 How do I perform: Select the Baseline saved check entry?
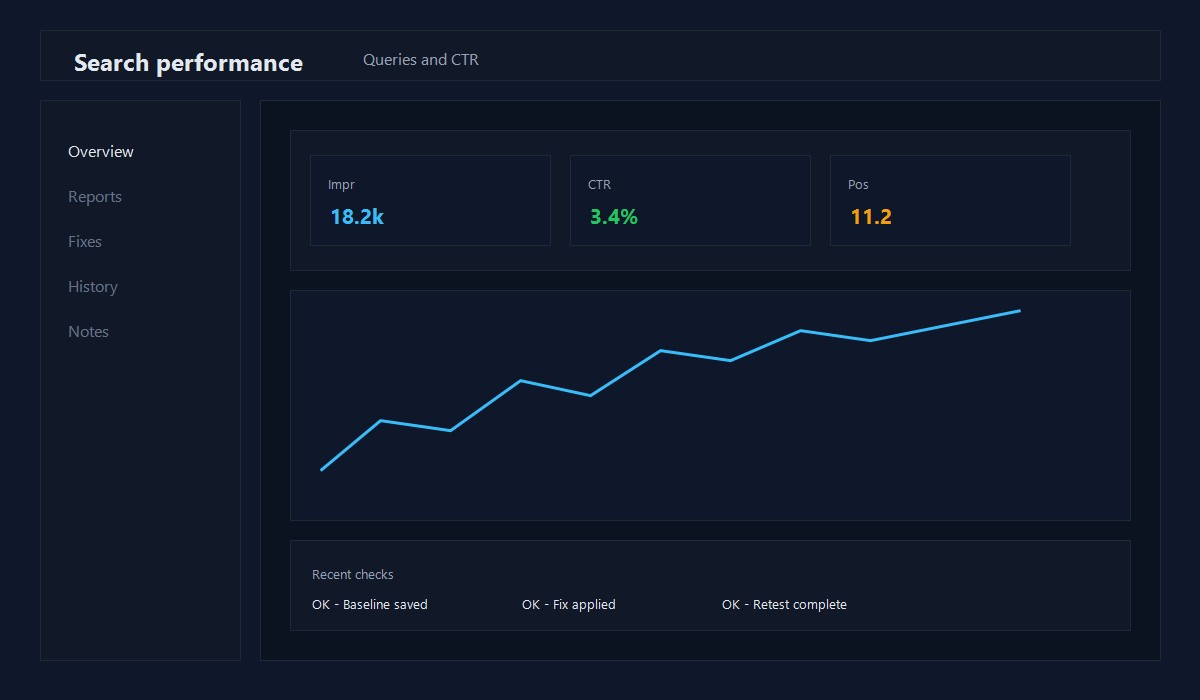370,604
